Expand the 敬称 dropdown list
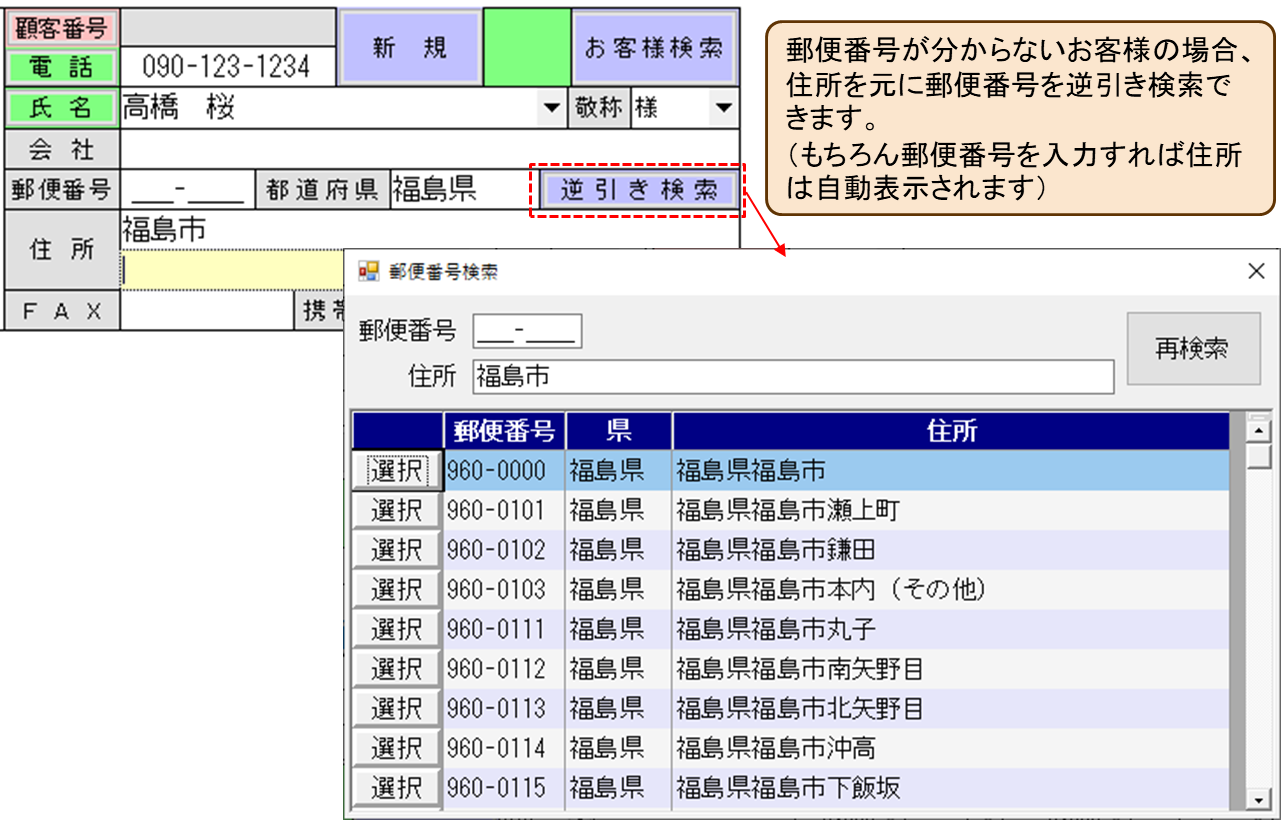Viewport: 1281px width, 820px height. [722, 108]
